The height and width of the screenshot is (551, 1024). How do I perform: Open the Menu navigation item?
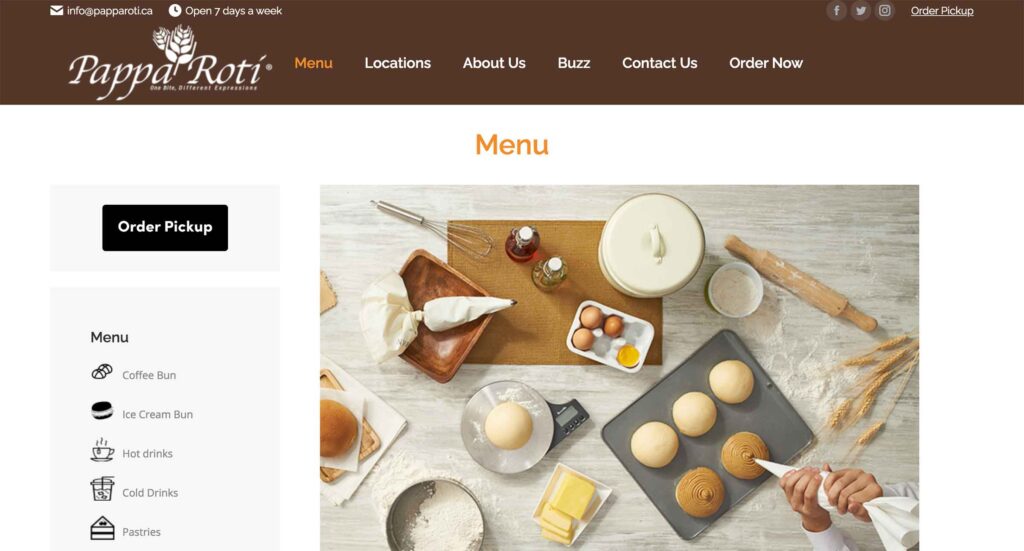pyautogui.click(x=313, y=63)
